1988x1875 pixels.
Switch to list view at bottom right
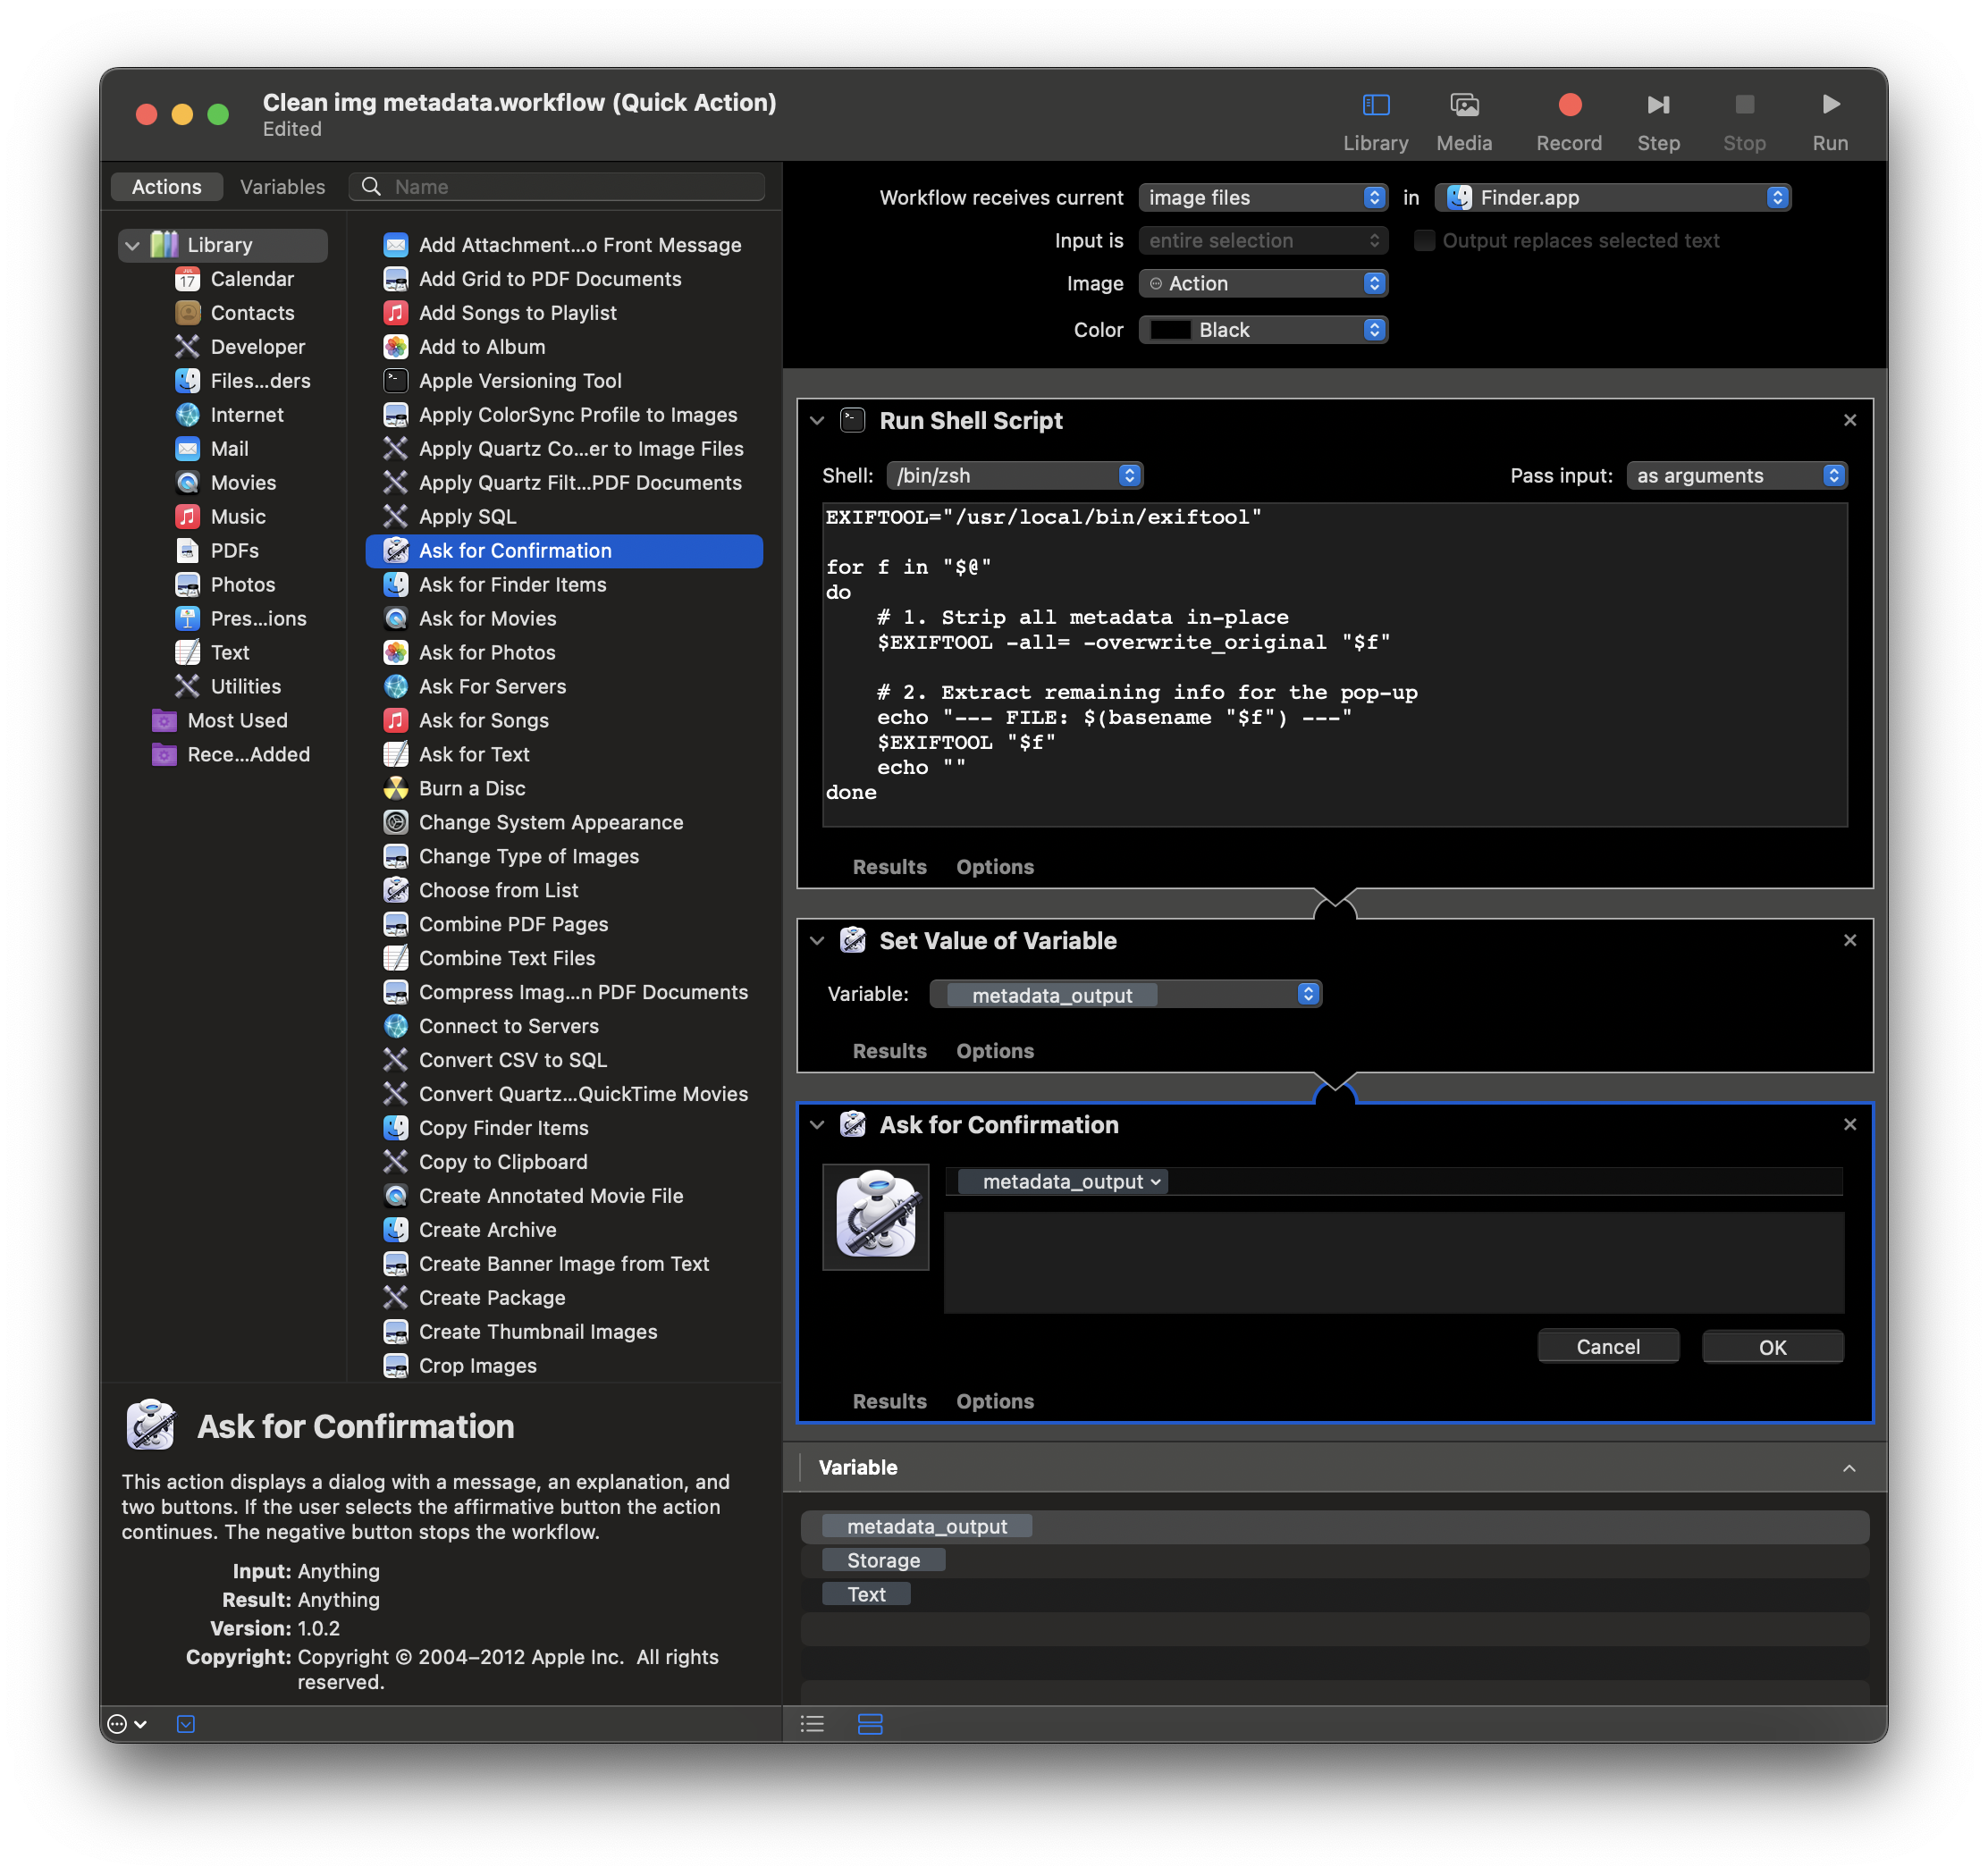pyautogui.click(x=812, y=1723)
